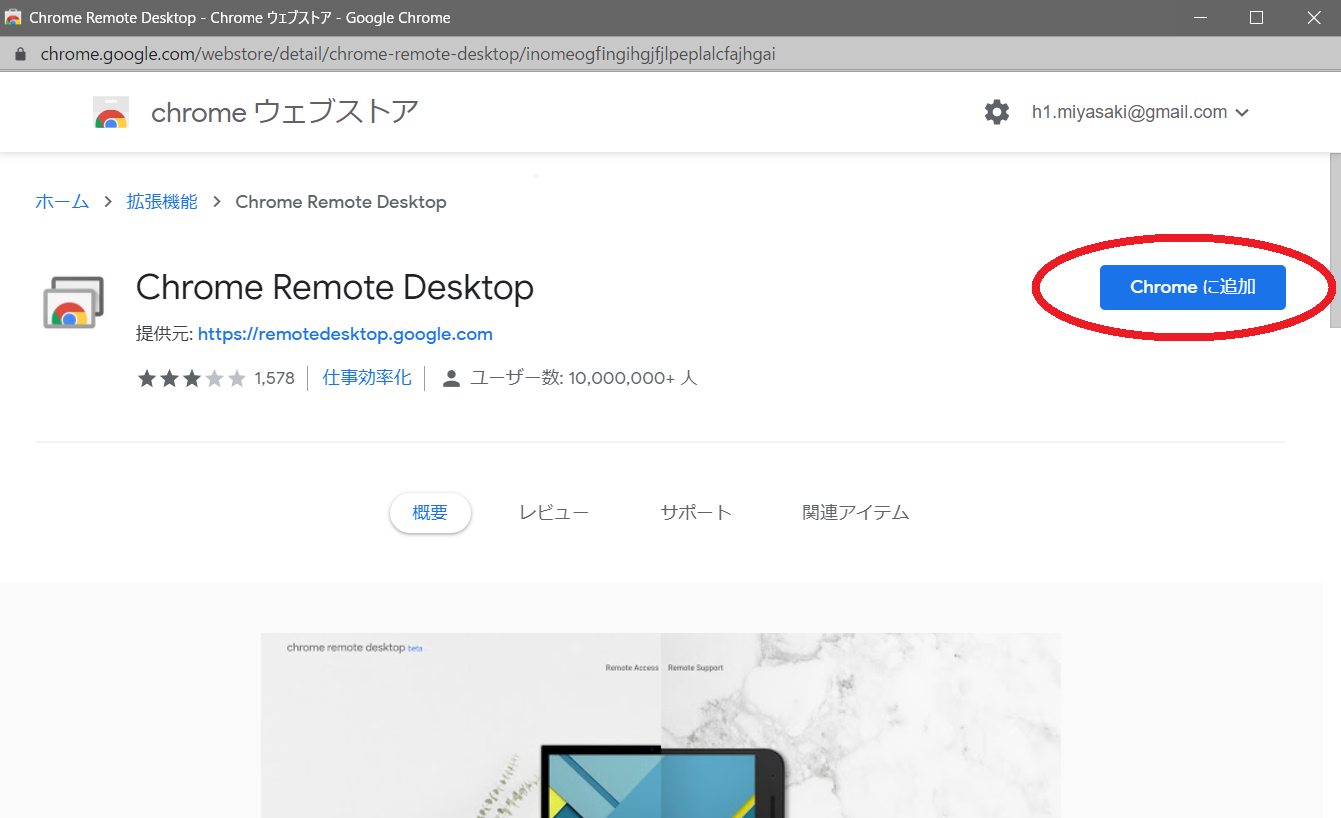Minimize the Chrome window
The image size is (1341, 818).
pyautogui.click(x=1199, y=18)
